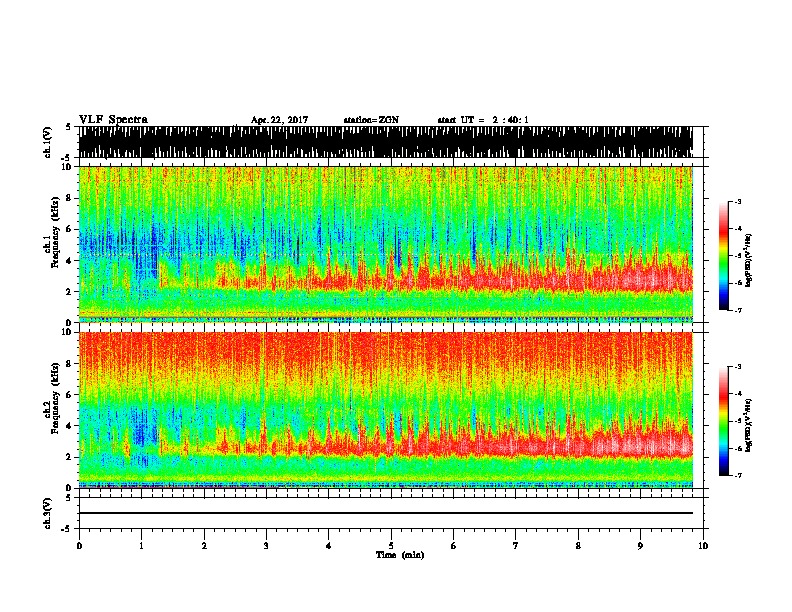Click the ch.3 flat line trace
Screen dimensions: 792x612
(x=385, y=513)
